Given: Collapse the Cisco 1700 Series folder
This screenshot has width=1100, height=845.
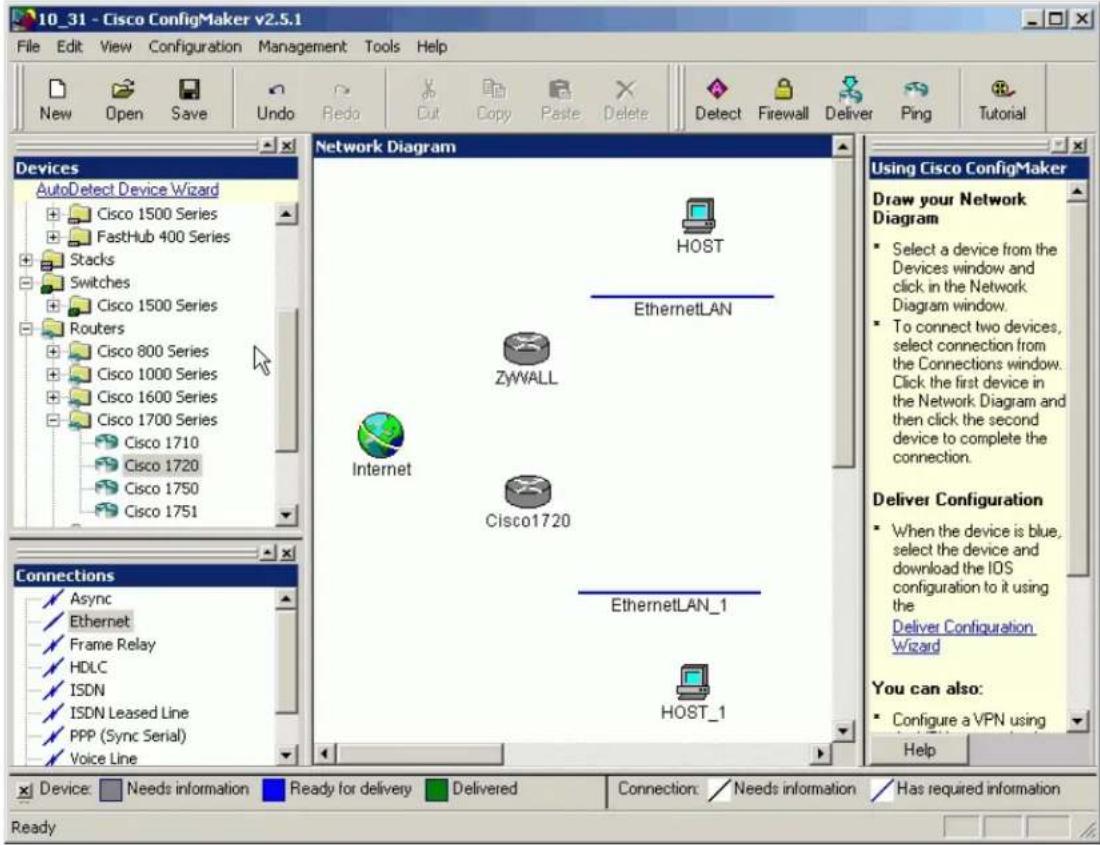Looking at the screenshot, I should point(53,420).
